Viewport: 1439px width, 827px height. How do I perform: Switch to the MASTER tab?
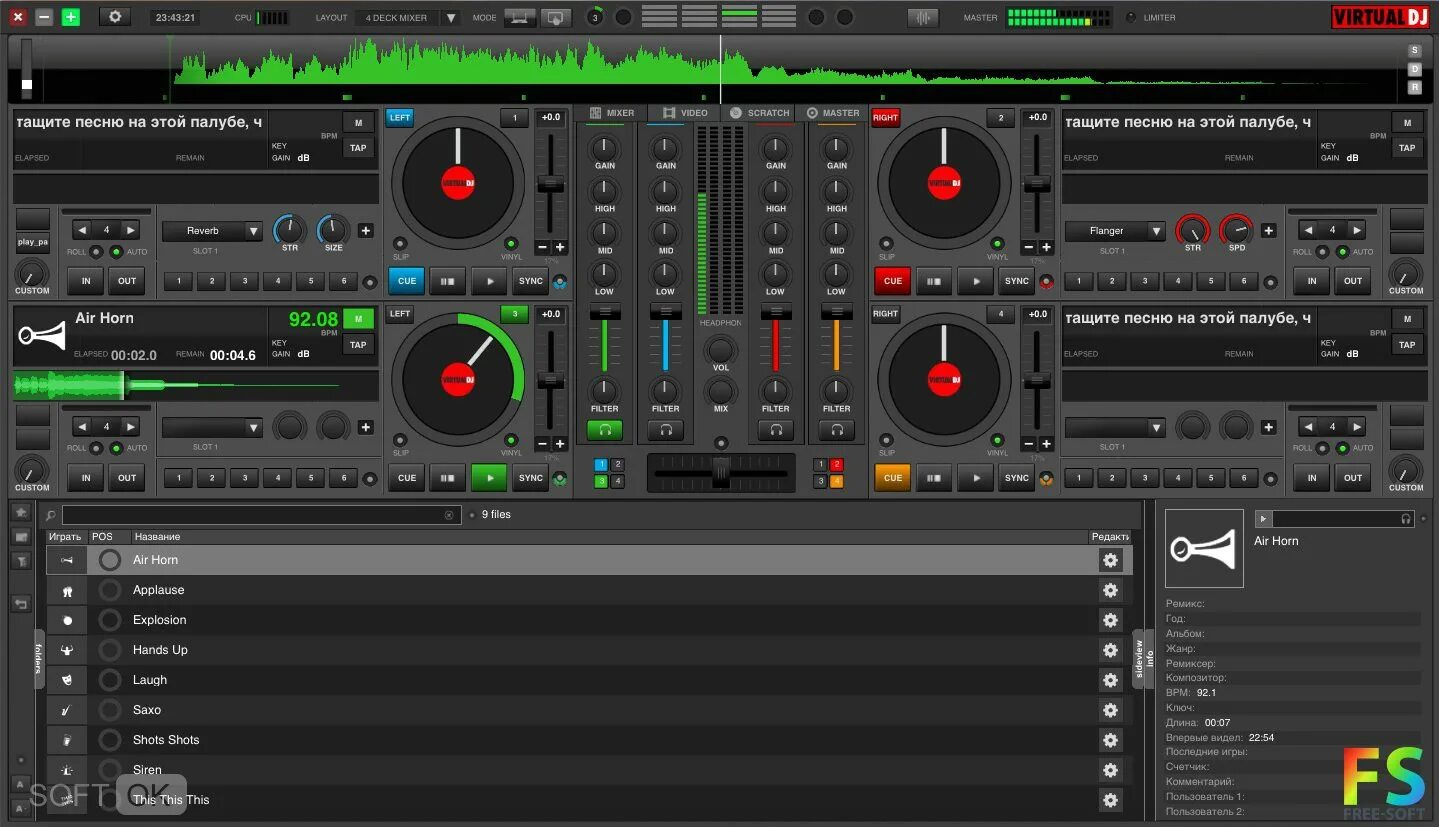pos(833,113)
